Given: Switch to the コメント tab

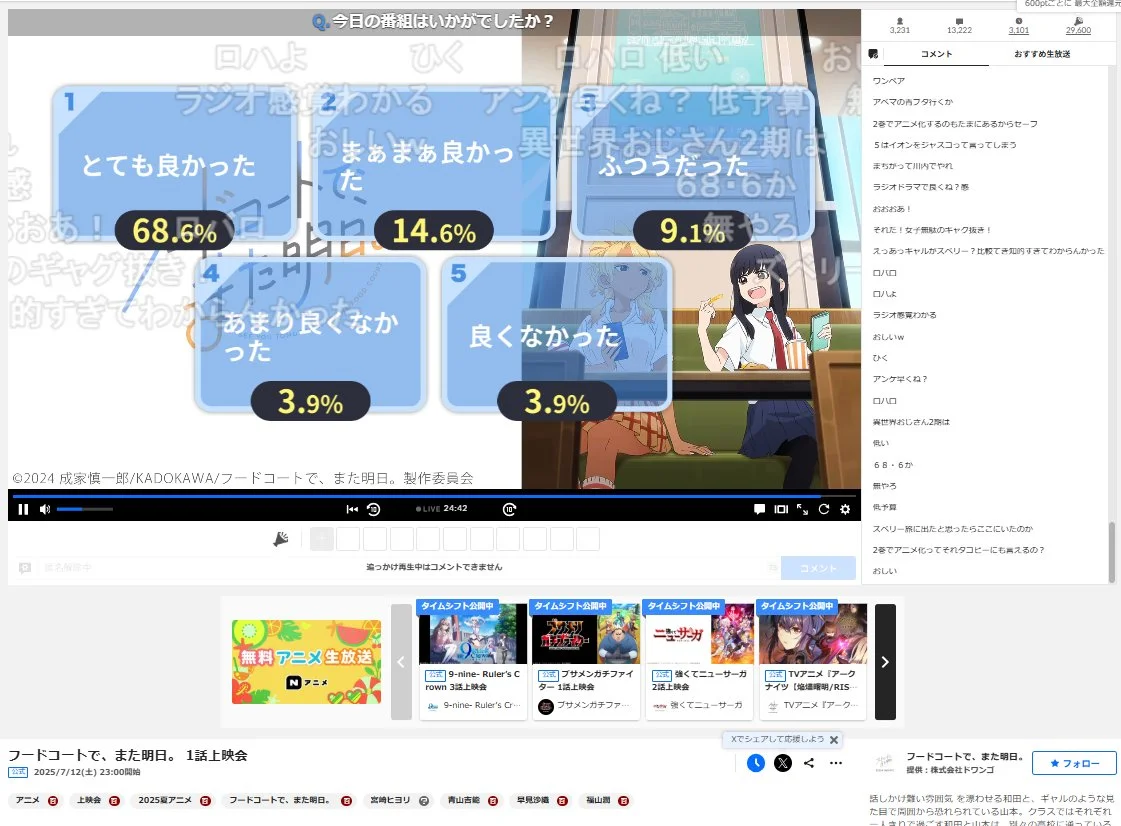Looking at the screenshot, I should 937,54.
